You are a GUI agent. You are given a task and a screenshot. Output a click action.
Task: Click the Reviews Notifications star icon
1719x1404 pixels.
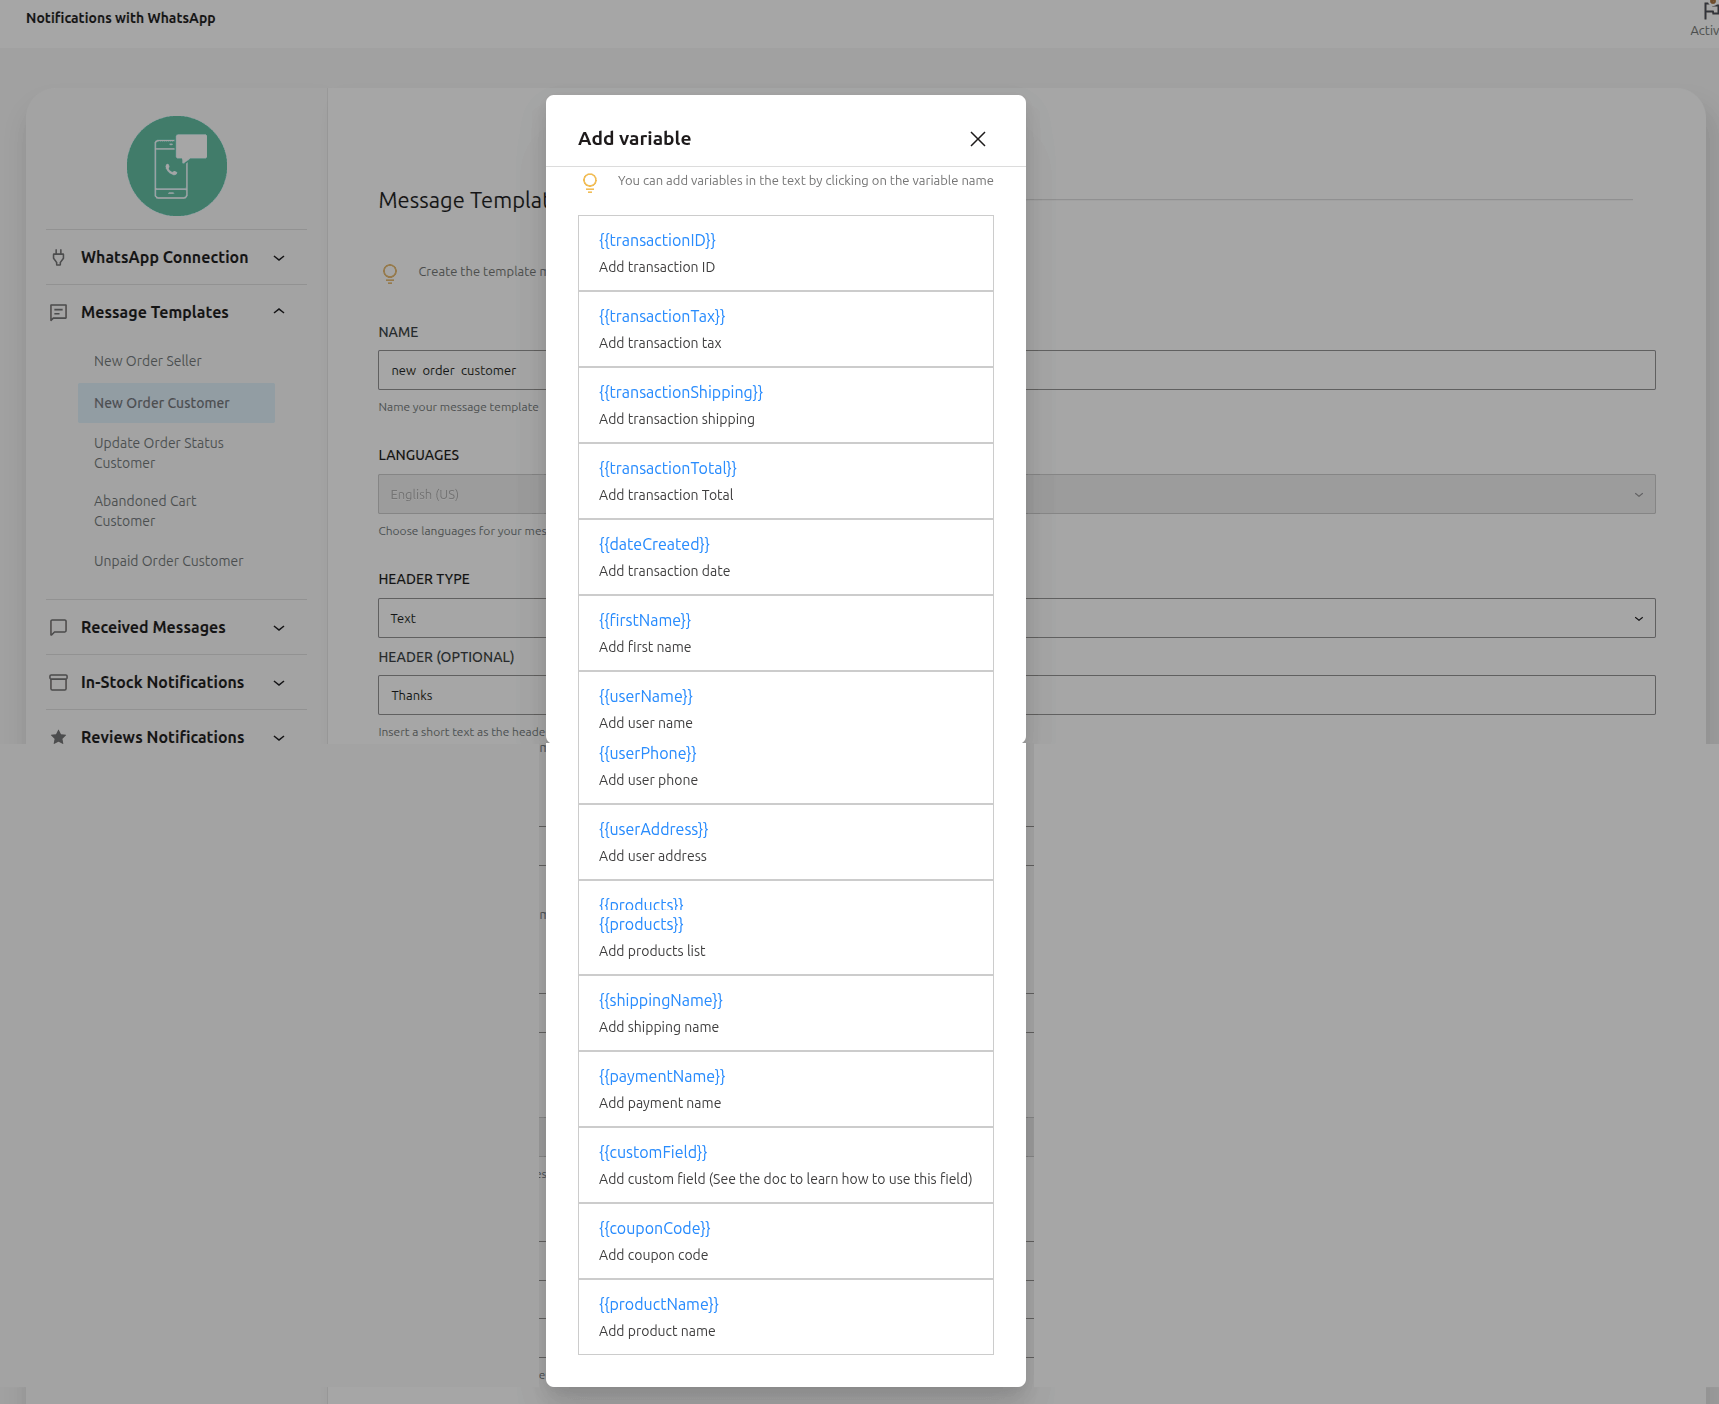click(59, 737)
